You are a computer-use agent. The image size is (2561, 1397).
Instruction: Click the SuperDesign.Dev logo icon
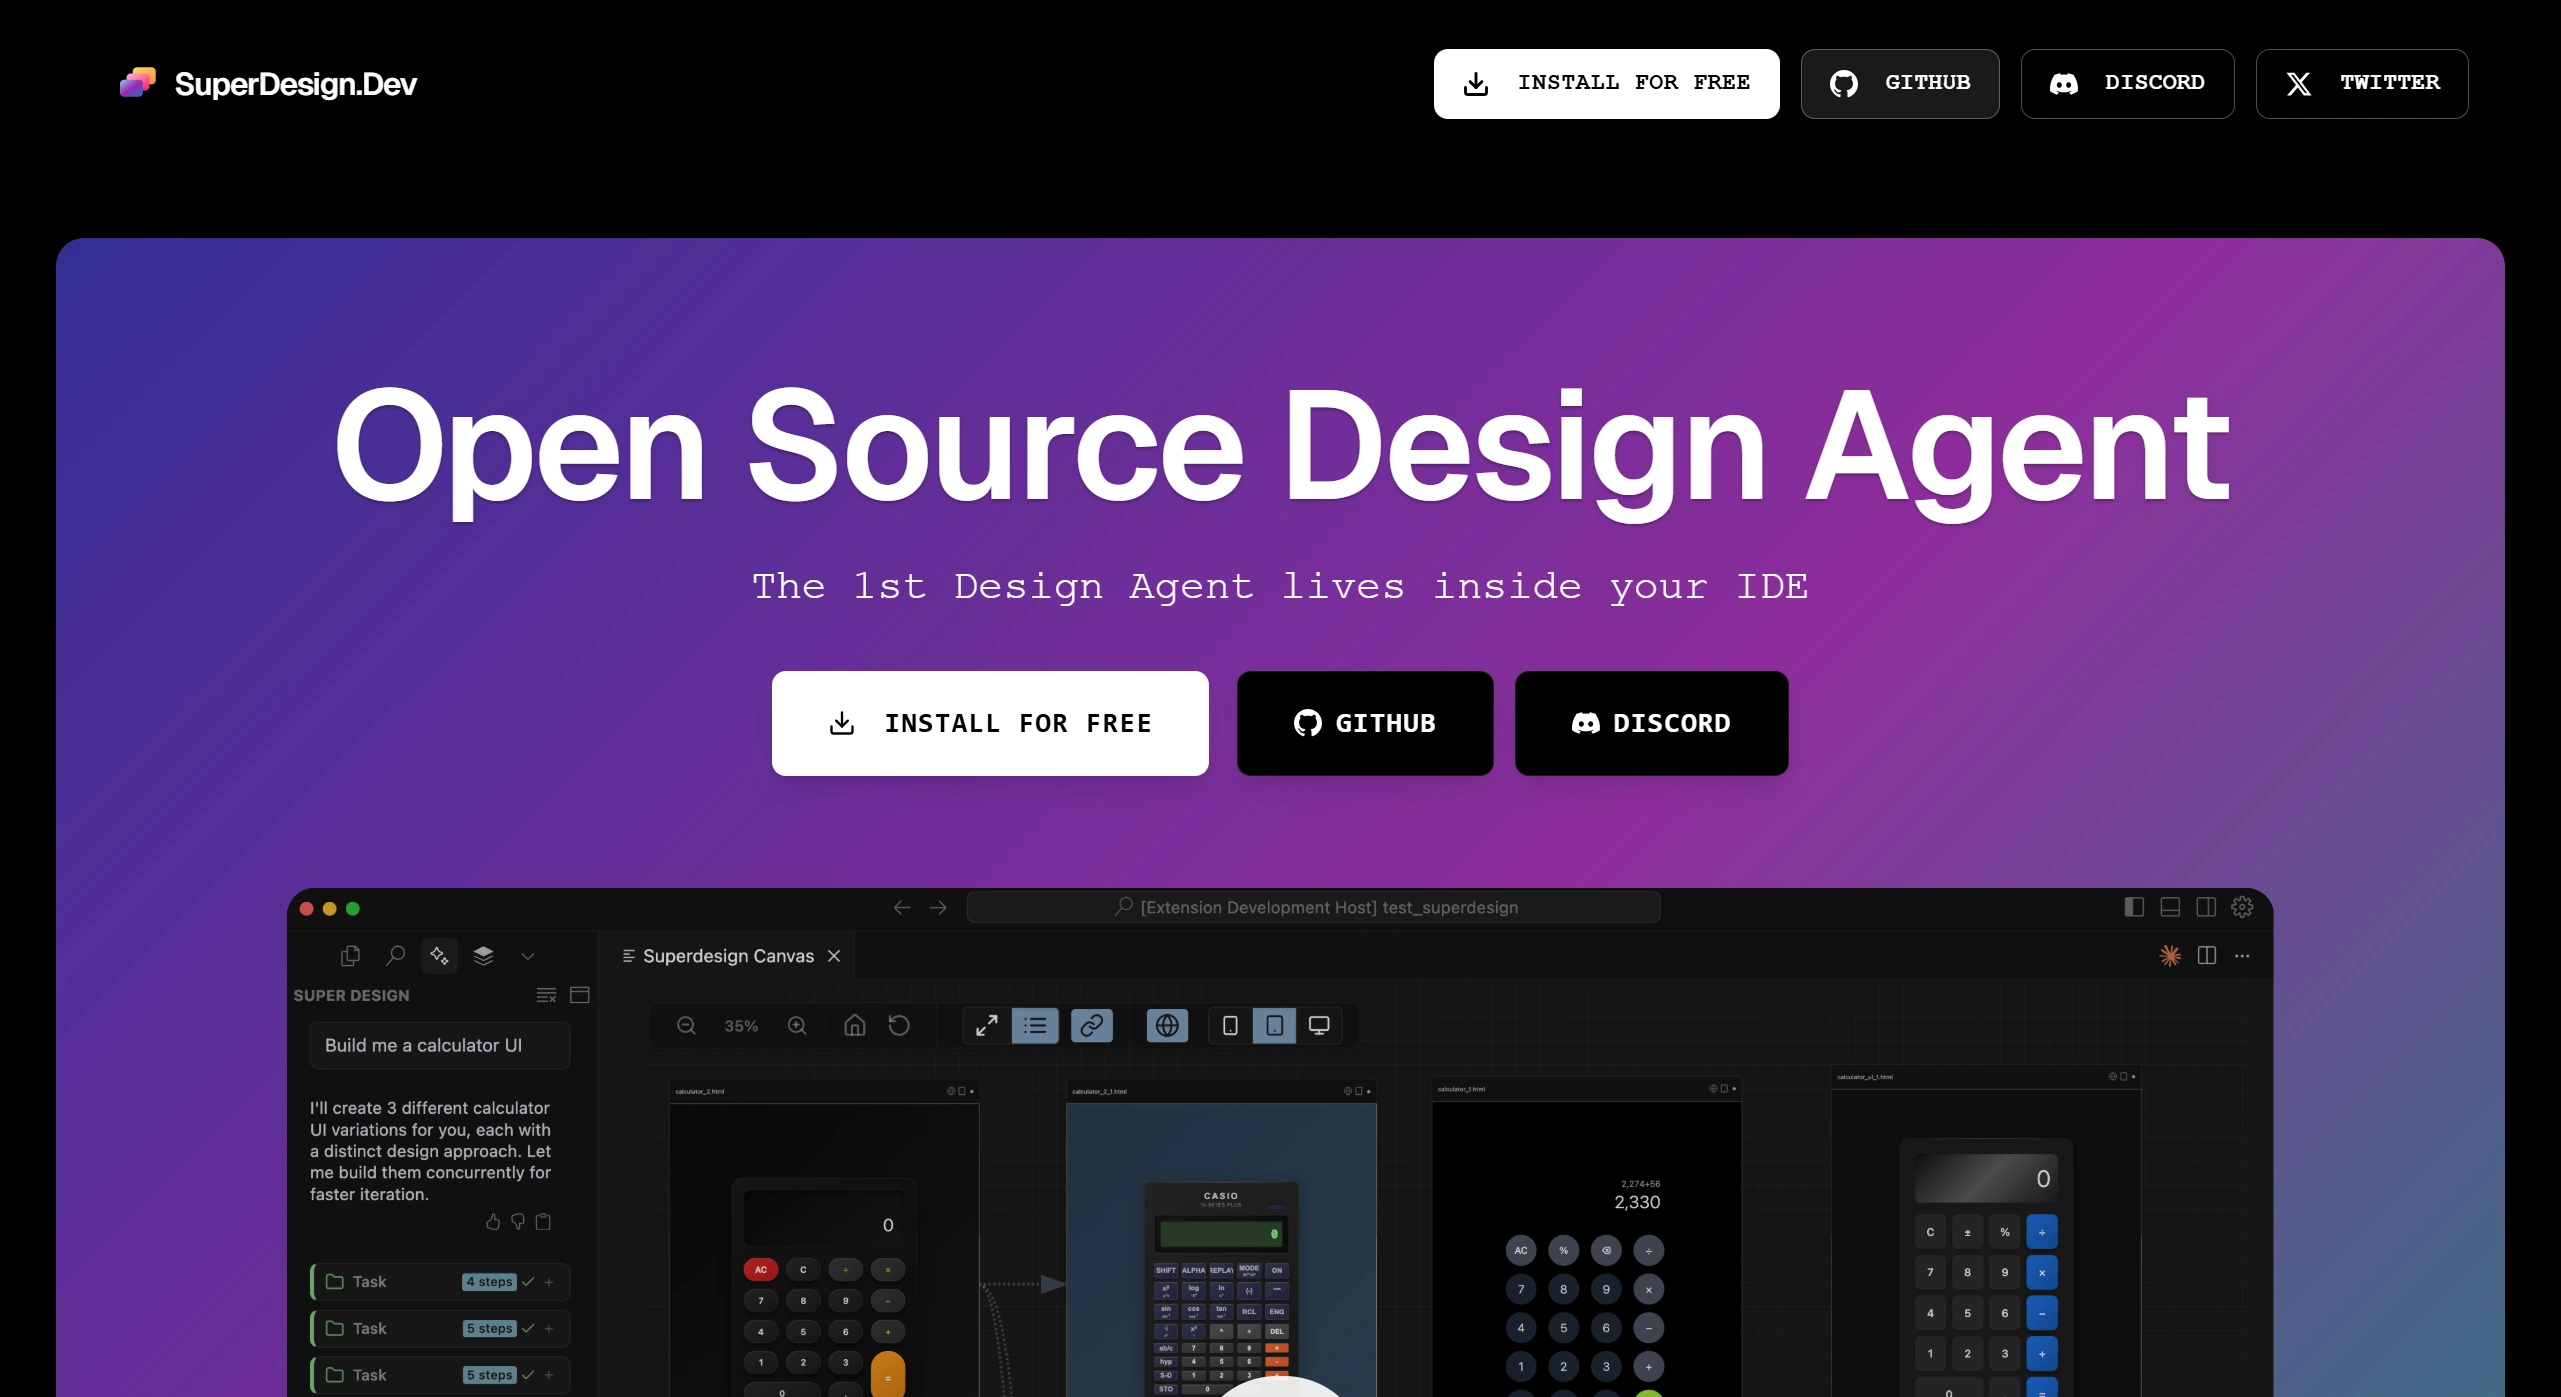(x=138, y=83)
